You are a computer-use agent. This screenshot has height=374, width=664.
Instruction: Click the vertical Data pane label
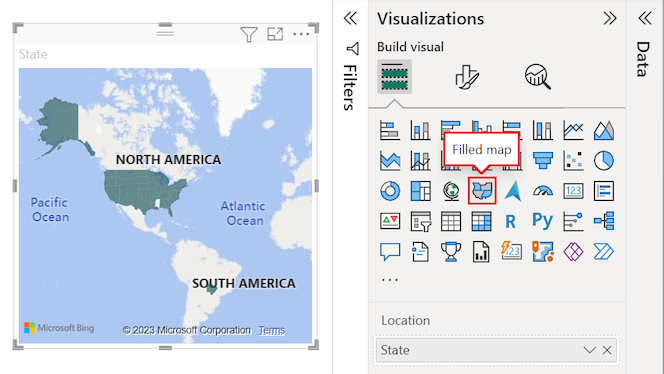(643, 59)
